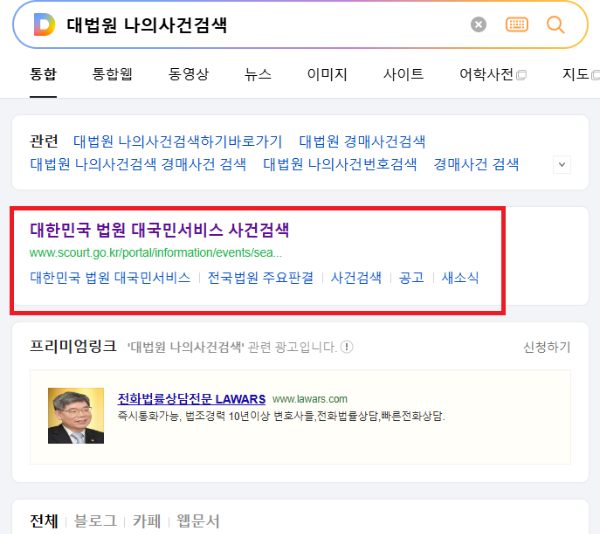The image size is (600, 534).
Task: Select the 전체 filter
Action: coord(44,521)
